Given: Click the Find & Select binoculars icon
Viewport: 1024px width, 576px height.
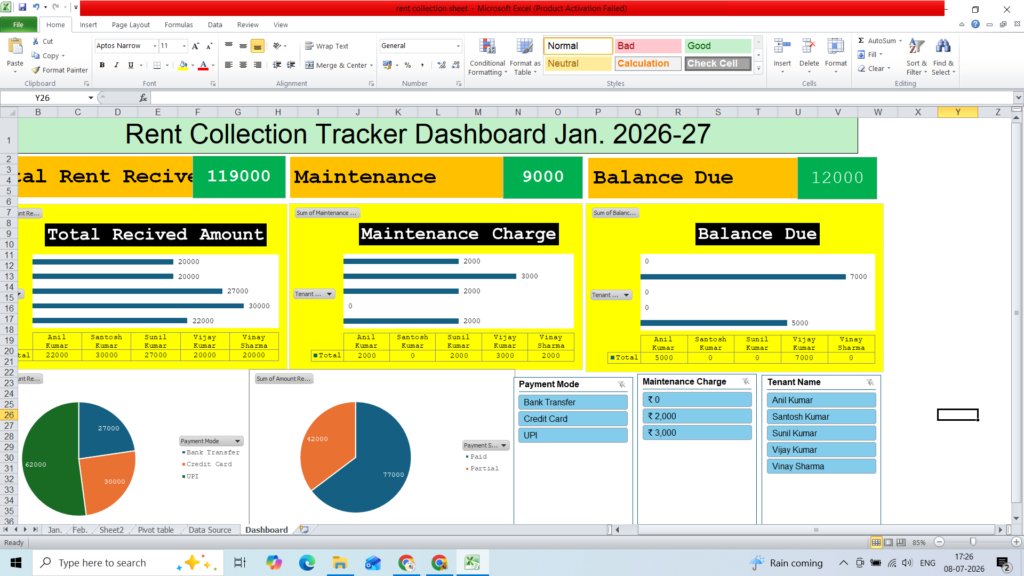Looking at the screenshot, I should pos(942,48).
